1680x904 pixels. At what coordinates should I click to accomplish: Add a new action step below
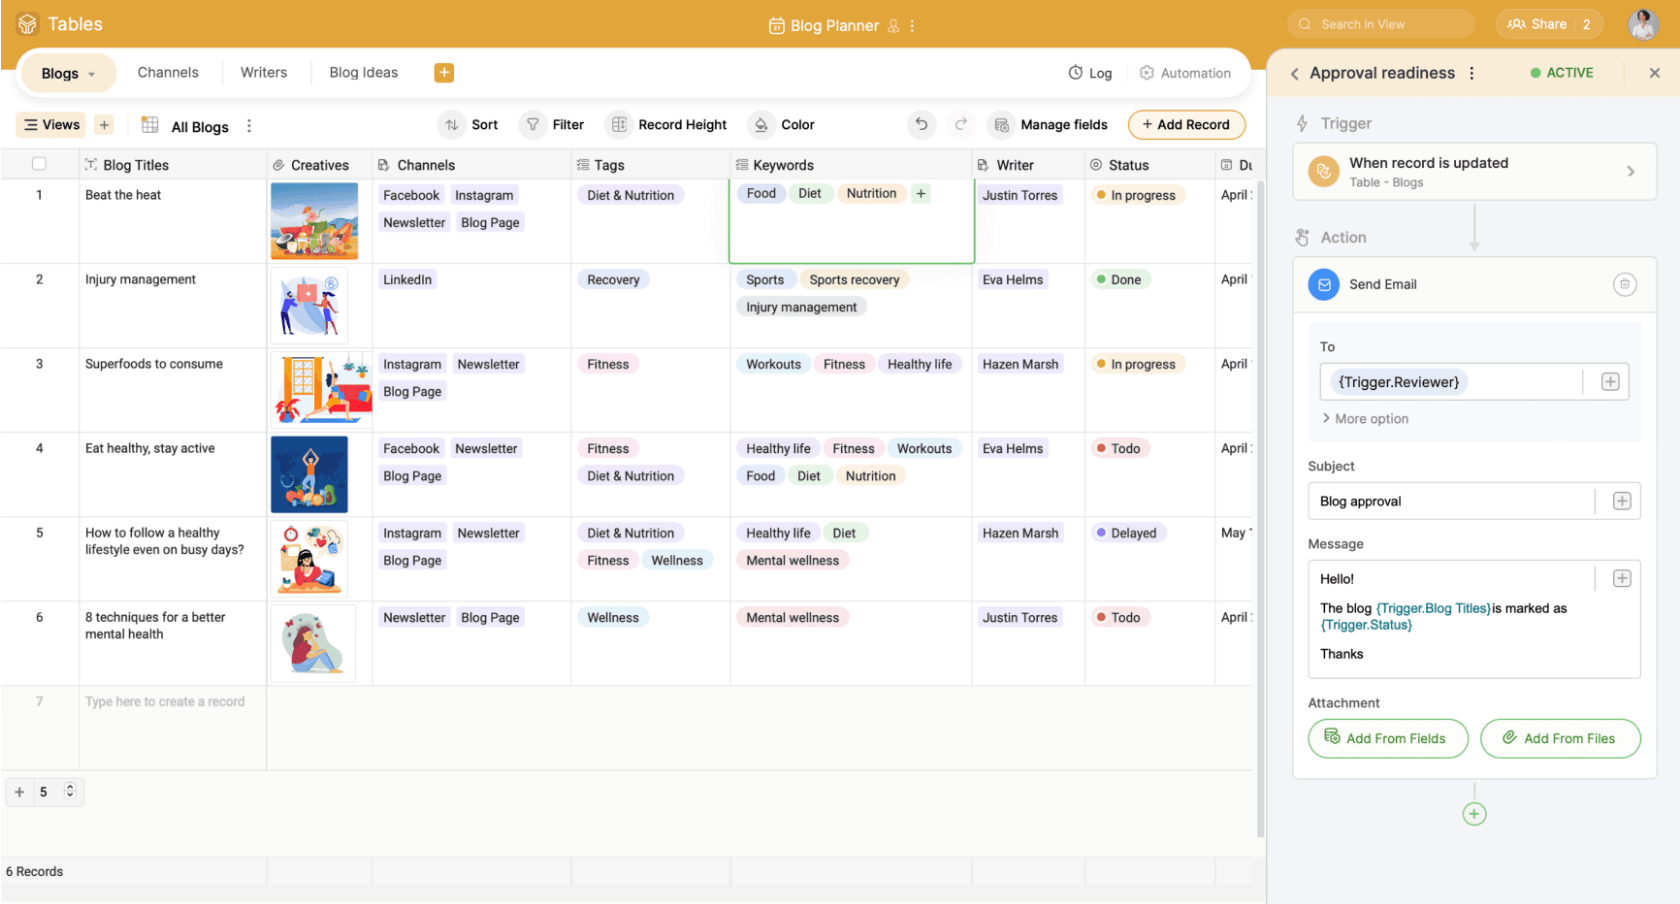tap(1474, 814)
